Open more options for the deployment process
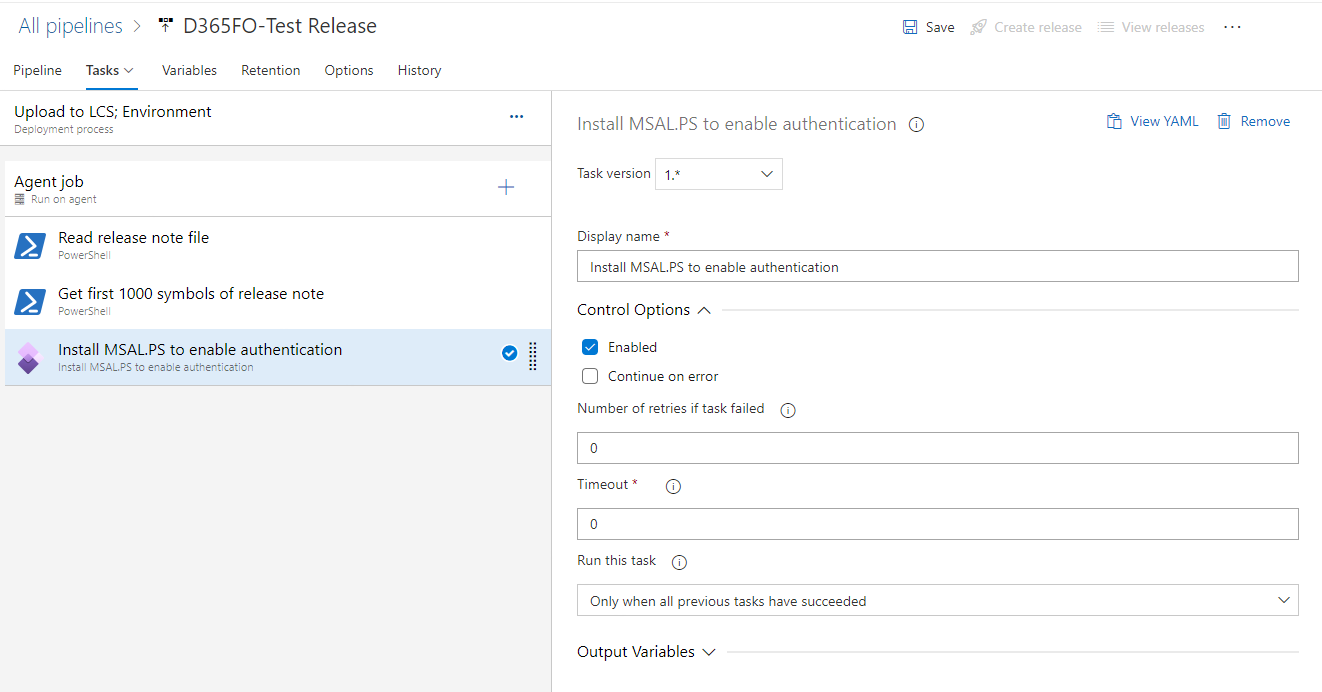The image size is (1322, 692). [516, 117]
